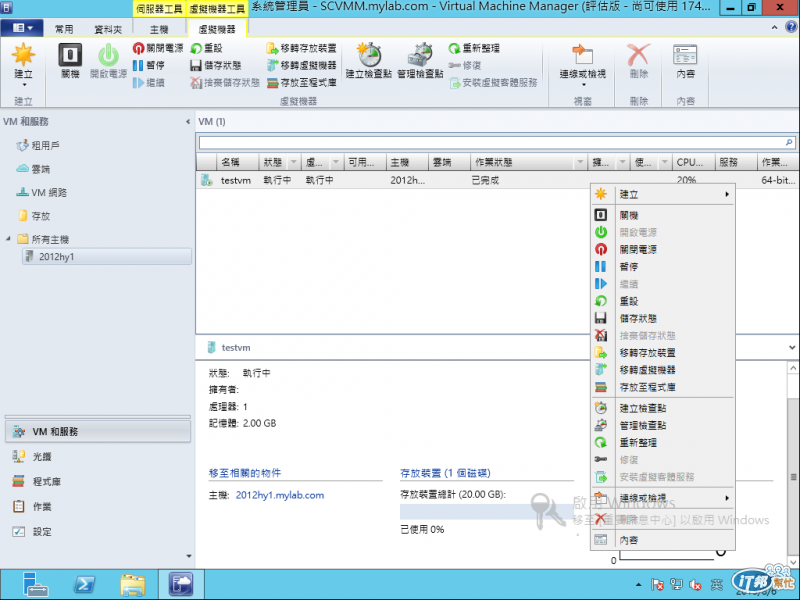
Task: Open PowerShell from the taskbar
Action: click(84, 584)
